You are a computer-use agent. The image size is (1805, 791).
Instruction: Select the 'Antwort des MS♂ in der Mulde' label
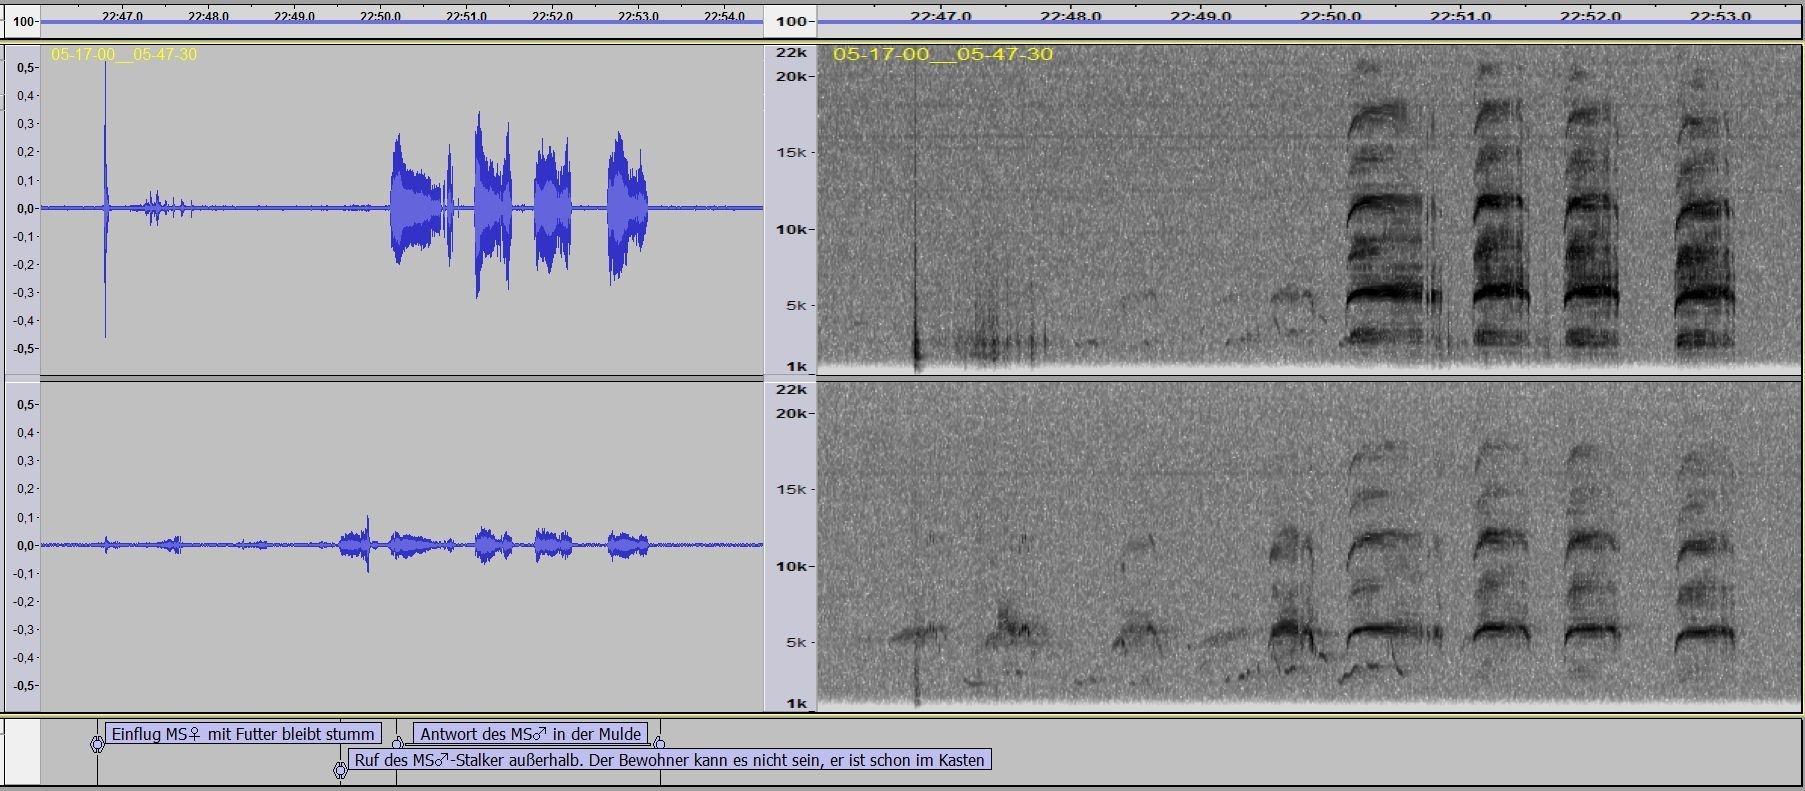530,734
